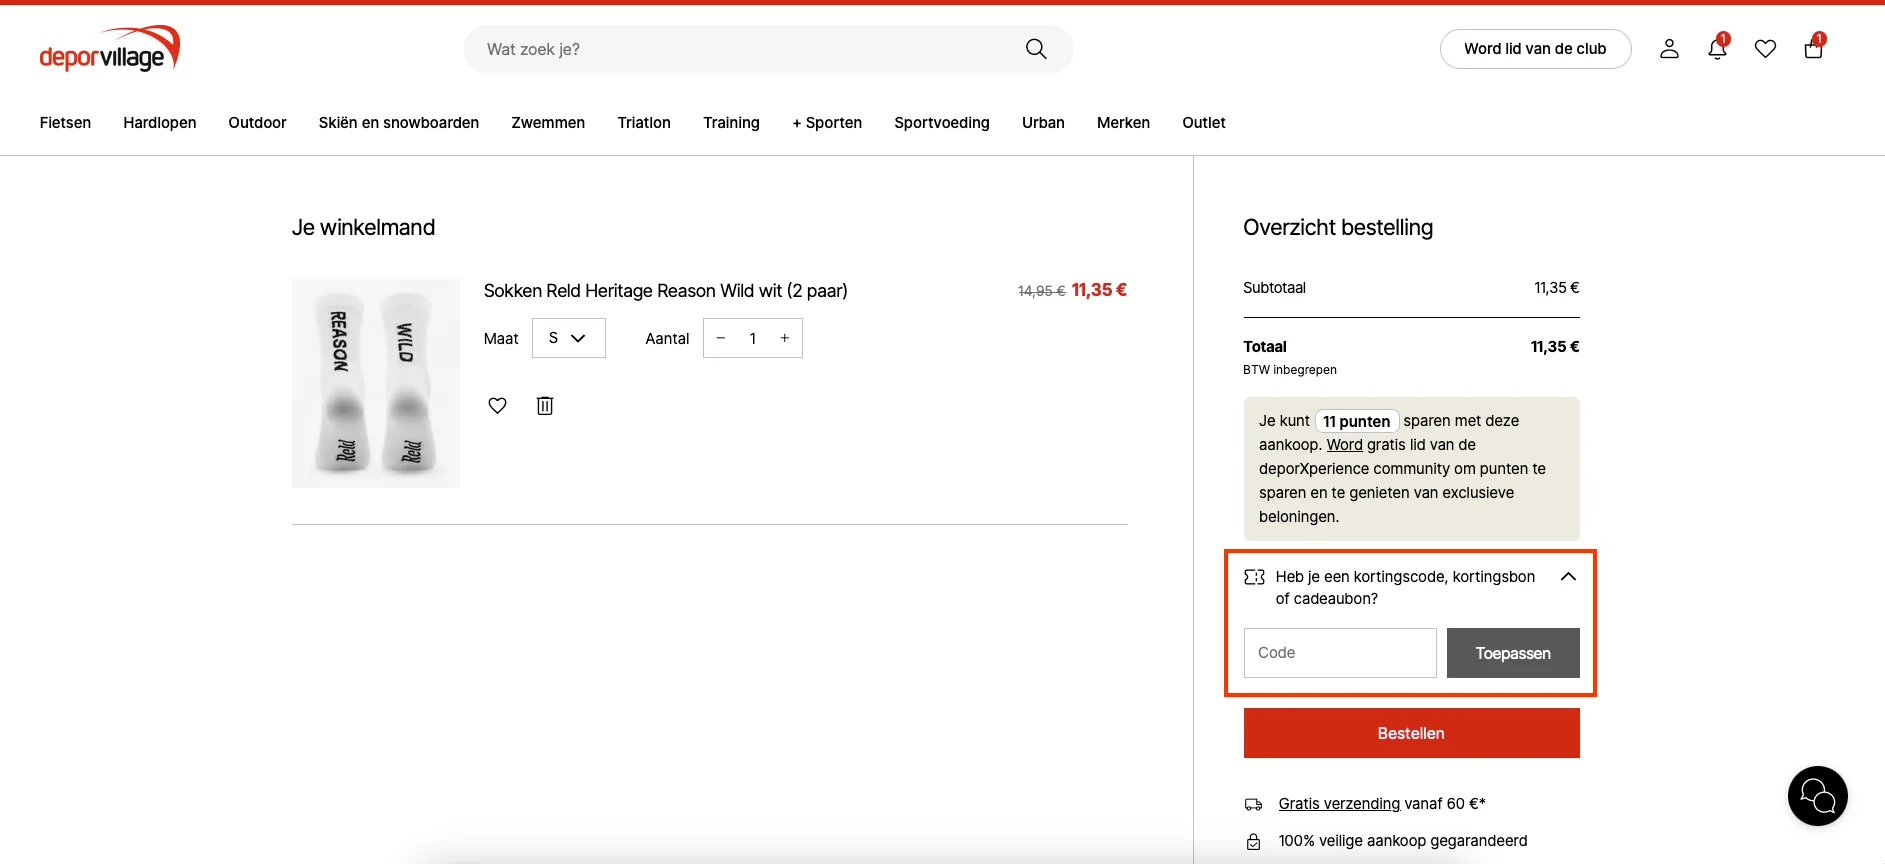Screen dimensions: 1885x864
Task: Click the Totaal label
Action: coord(1265,347)
